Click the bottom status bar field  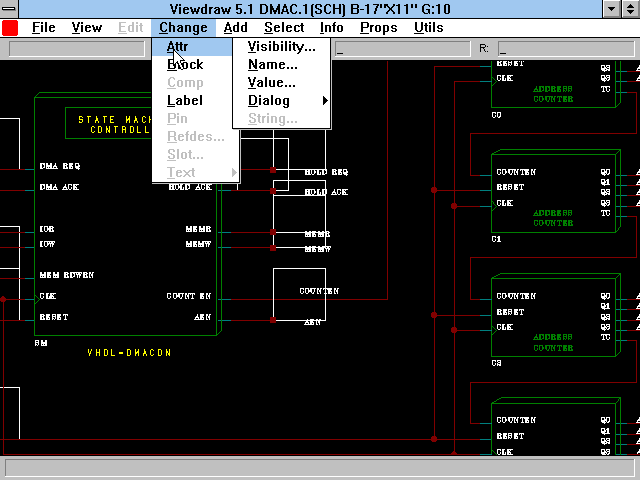point(320,467)
